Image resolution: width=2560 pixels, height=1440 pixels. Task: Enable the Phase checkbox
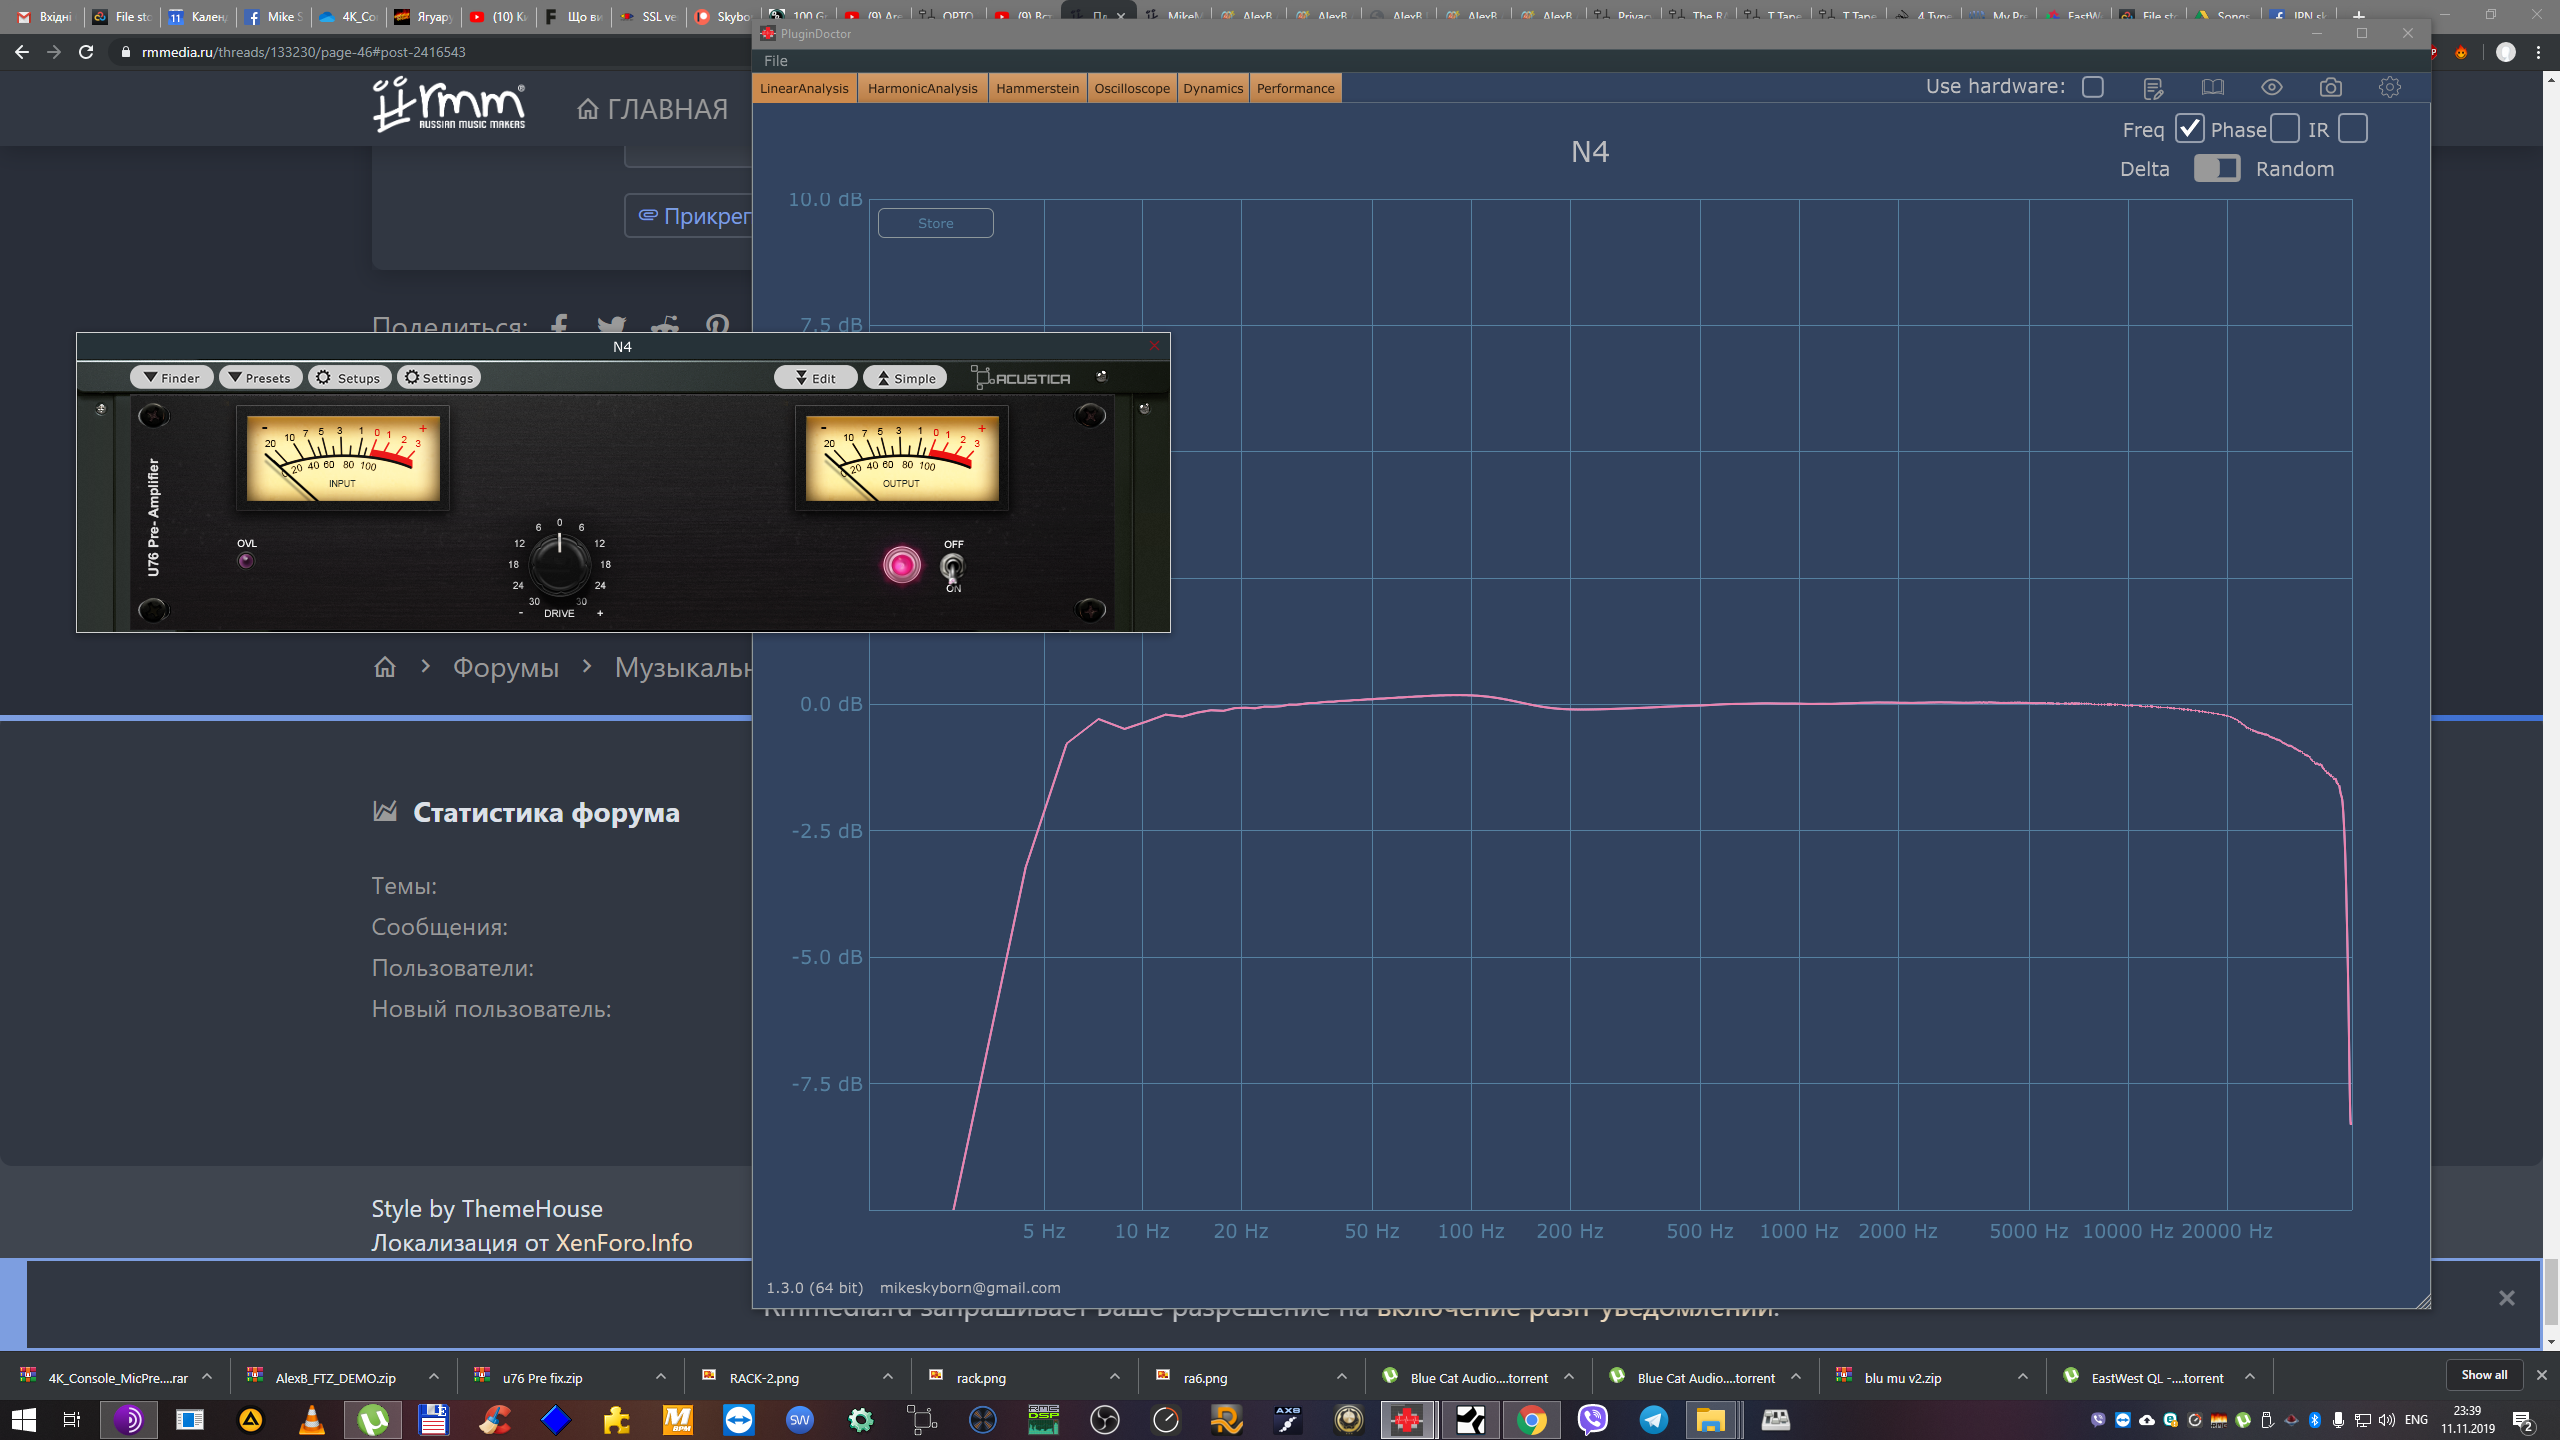tap(2284, 129)
